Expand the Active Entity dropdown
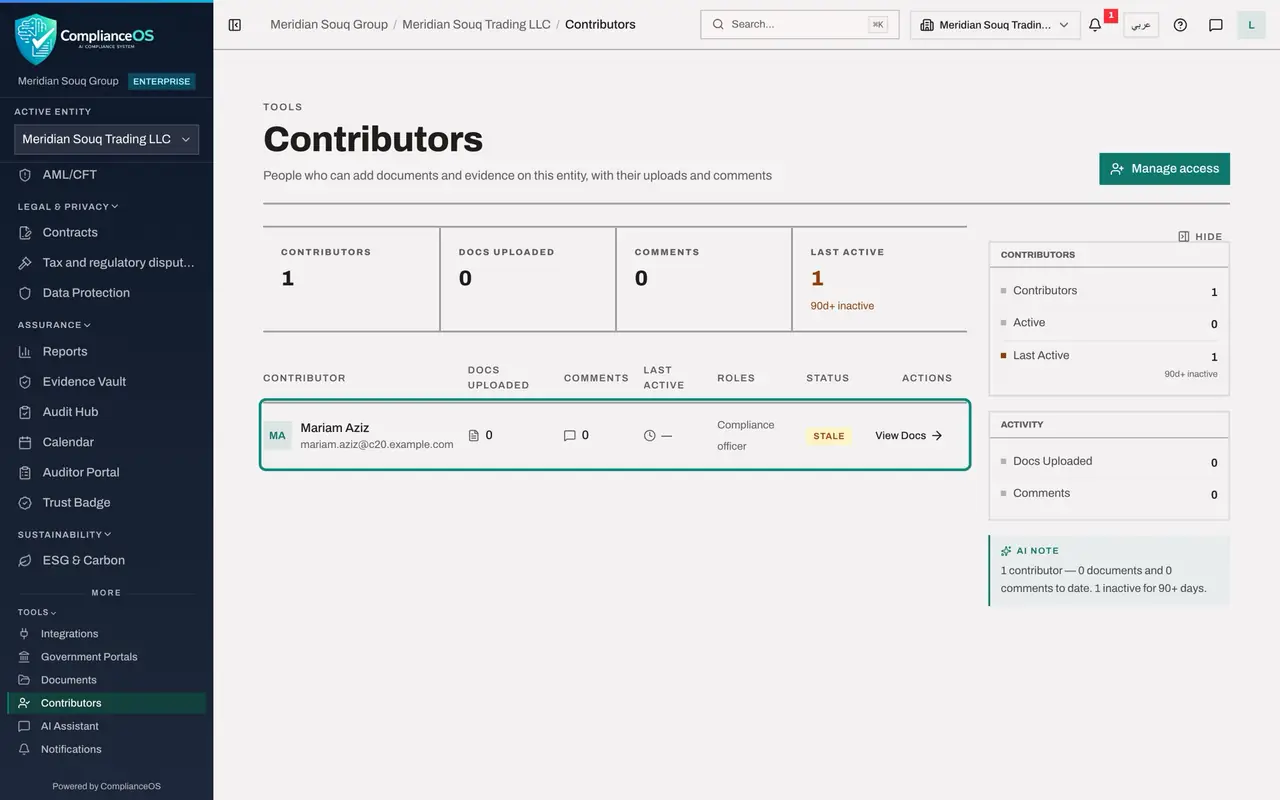1280x800 pixels. [x=106, y=139]
